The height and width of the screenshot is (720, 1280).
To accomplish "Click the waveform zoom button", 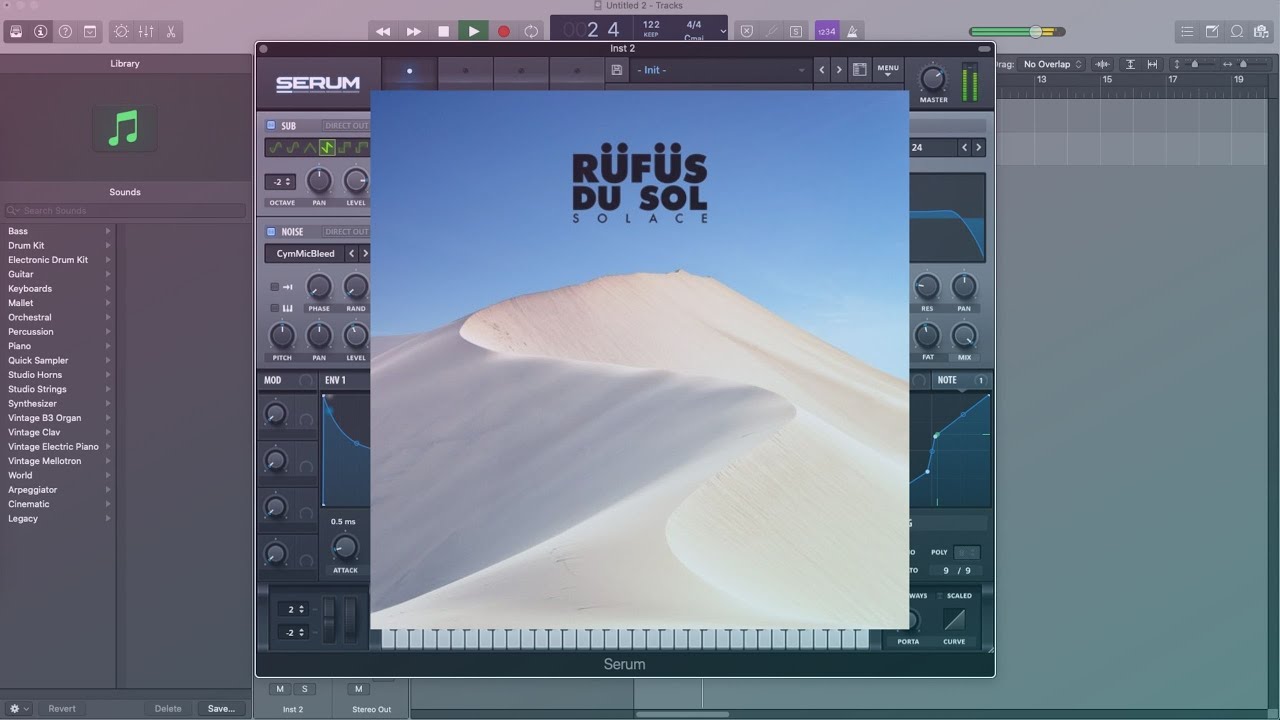I will 1103,64.
